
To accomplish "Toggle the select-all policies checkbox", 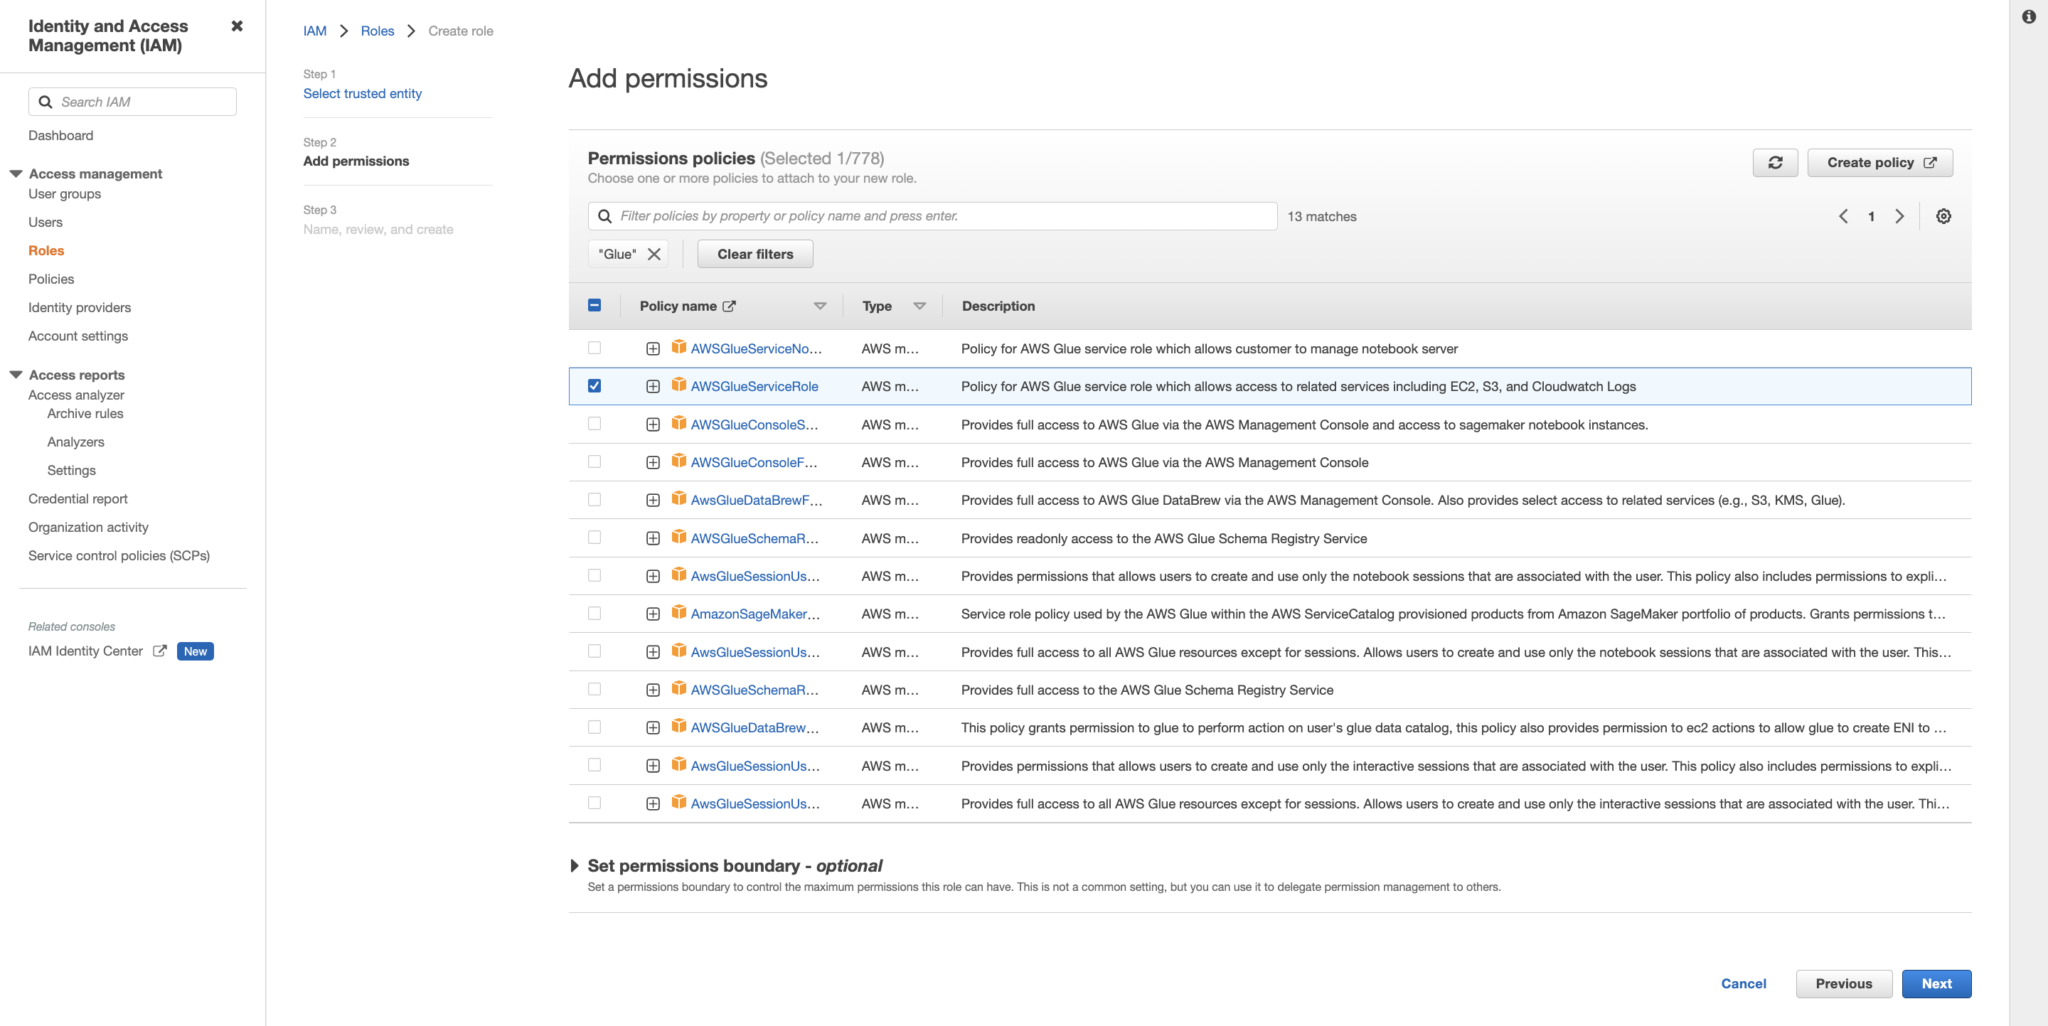I will coord(595,305).
